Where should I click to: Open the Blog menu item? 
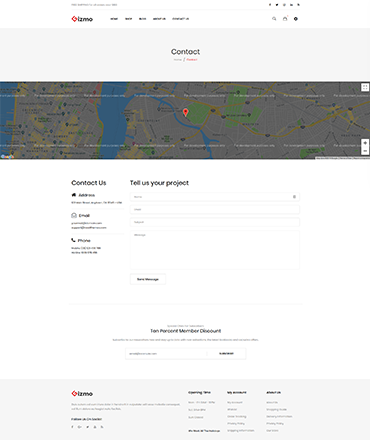click(x=142, y=19)
